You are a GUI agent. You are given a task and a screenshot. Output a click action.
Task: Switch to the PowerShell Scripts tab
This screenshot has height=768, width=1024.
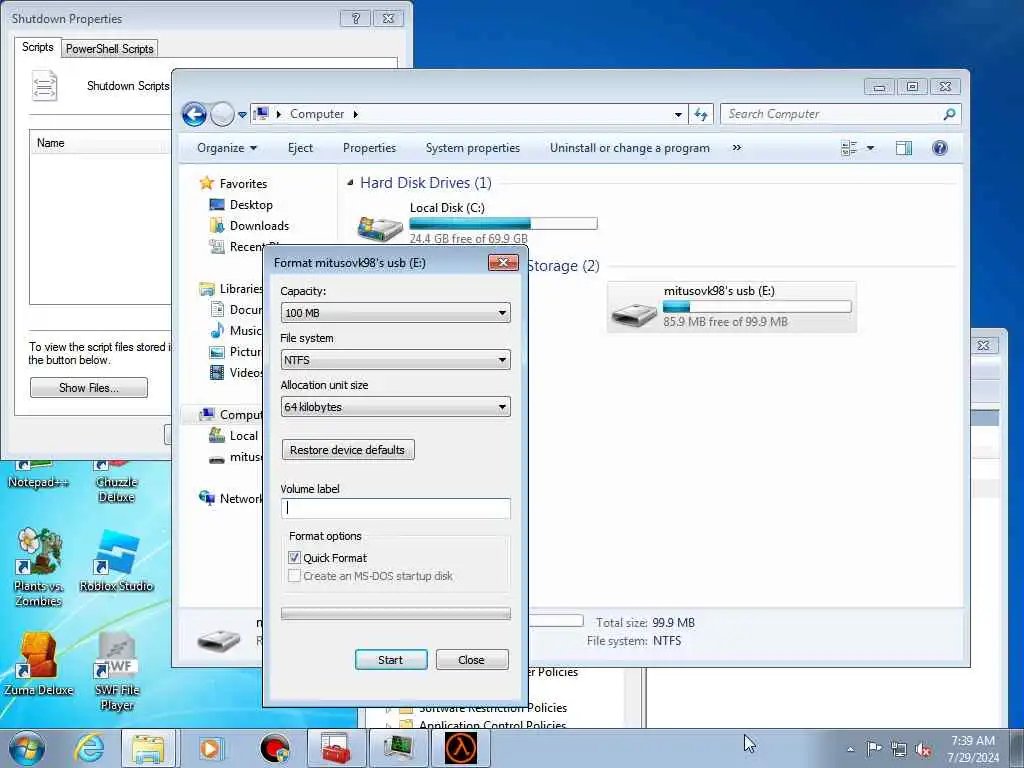pos(110,49)
